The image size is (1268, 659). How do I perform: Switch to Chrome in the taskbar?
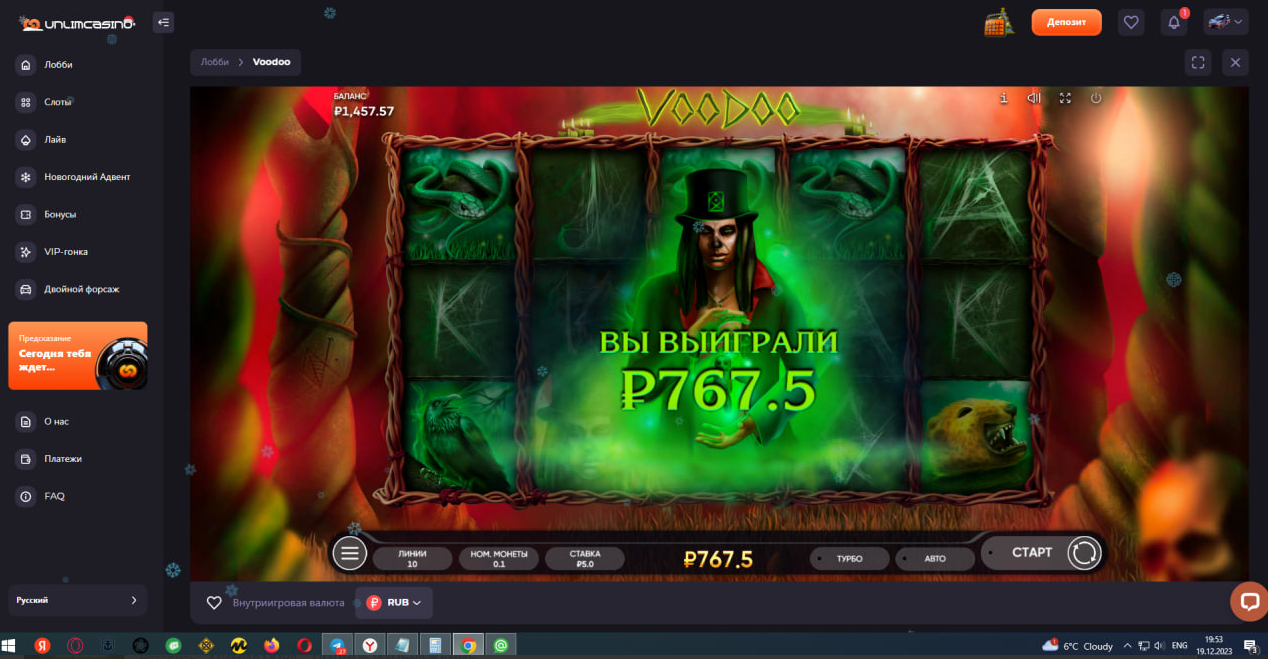coord(468,646)
